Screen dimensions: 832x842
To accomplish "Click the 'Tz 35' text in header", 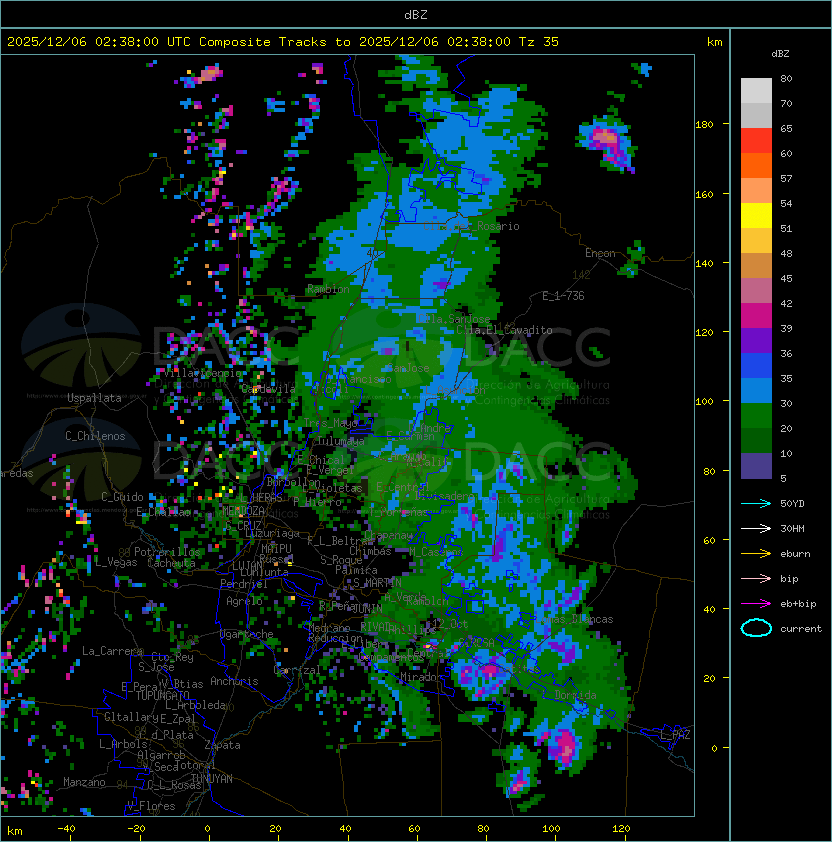I will click(539, 42).
